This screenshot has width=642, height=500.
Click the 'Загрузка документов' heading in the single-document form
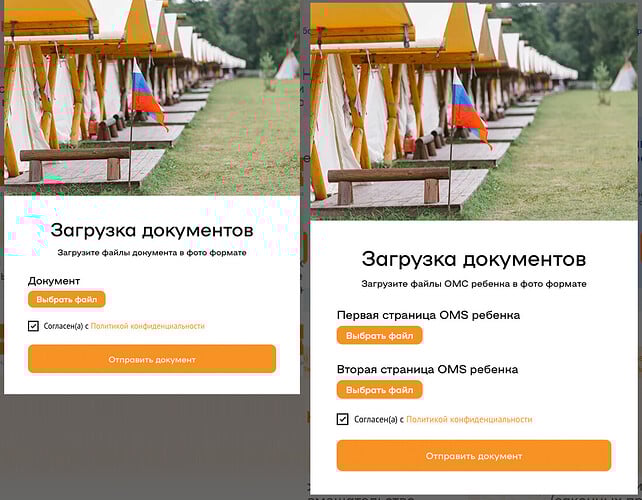(x=152, y=230)
